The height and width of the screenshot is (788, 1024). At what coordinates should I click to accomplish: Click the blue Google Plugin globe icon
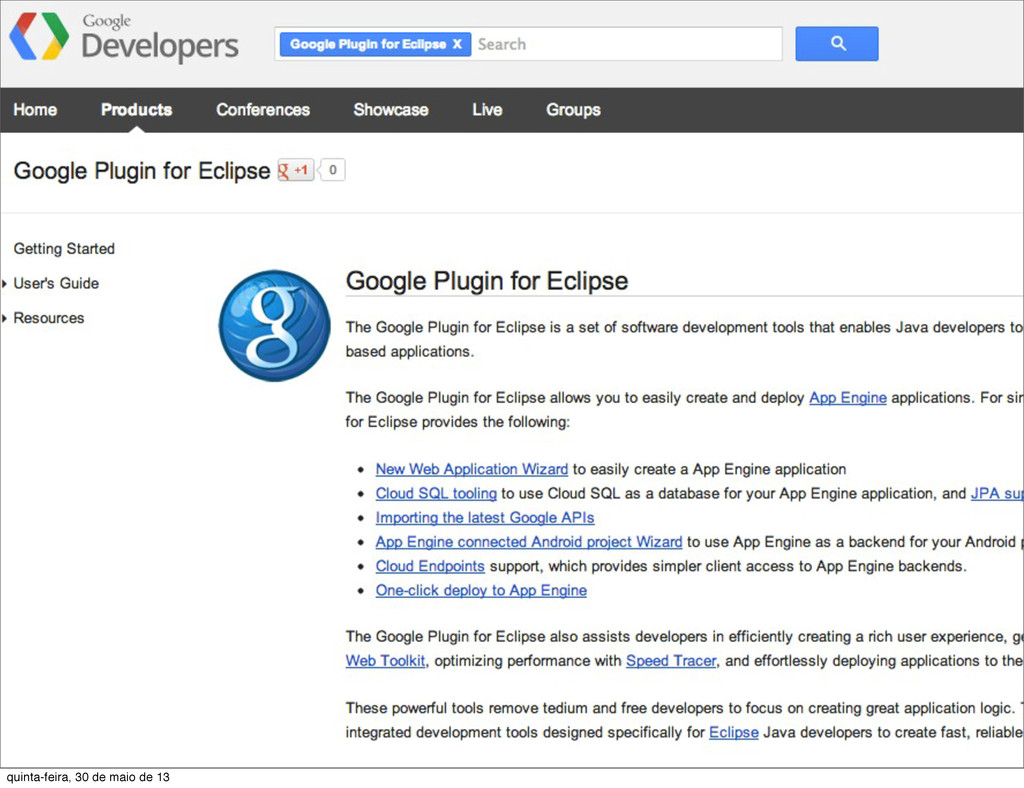274,325
